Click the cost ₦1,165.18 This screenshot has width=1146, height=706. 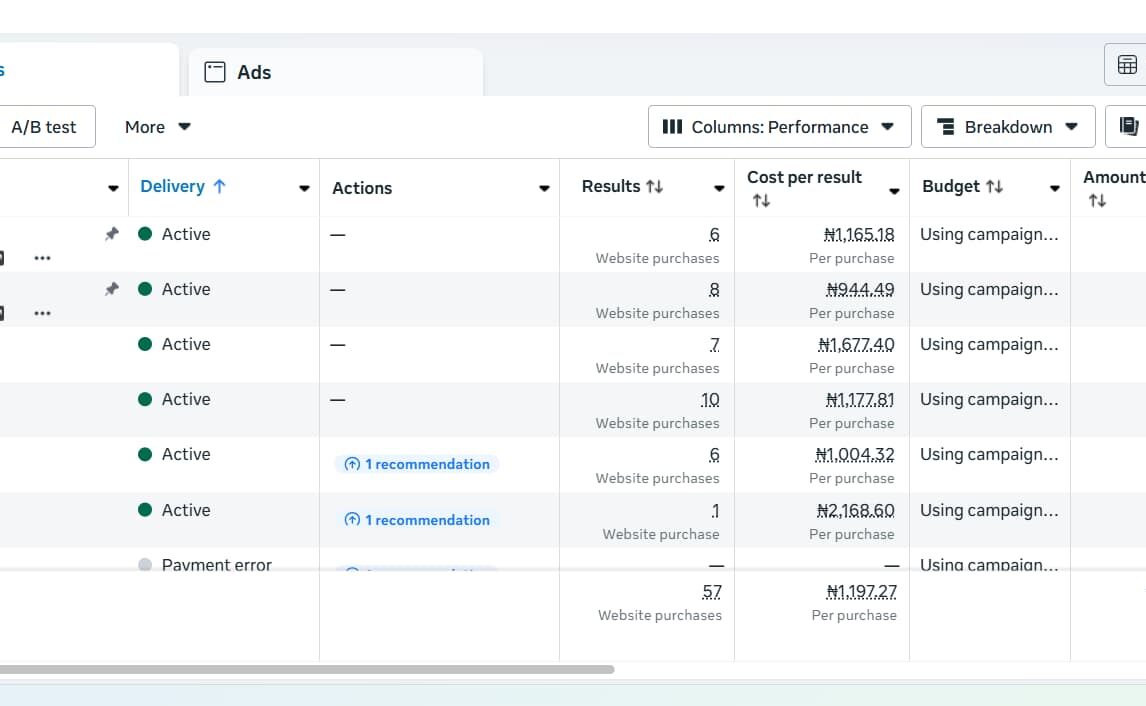point(859,235)
